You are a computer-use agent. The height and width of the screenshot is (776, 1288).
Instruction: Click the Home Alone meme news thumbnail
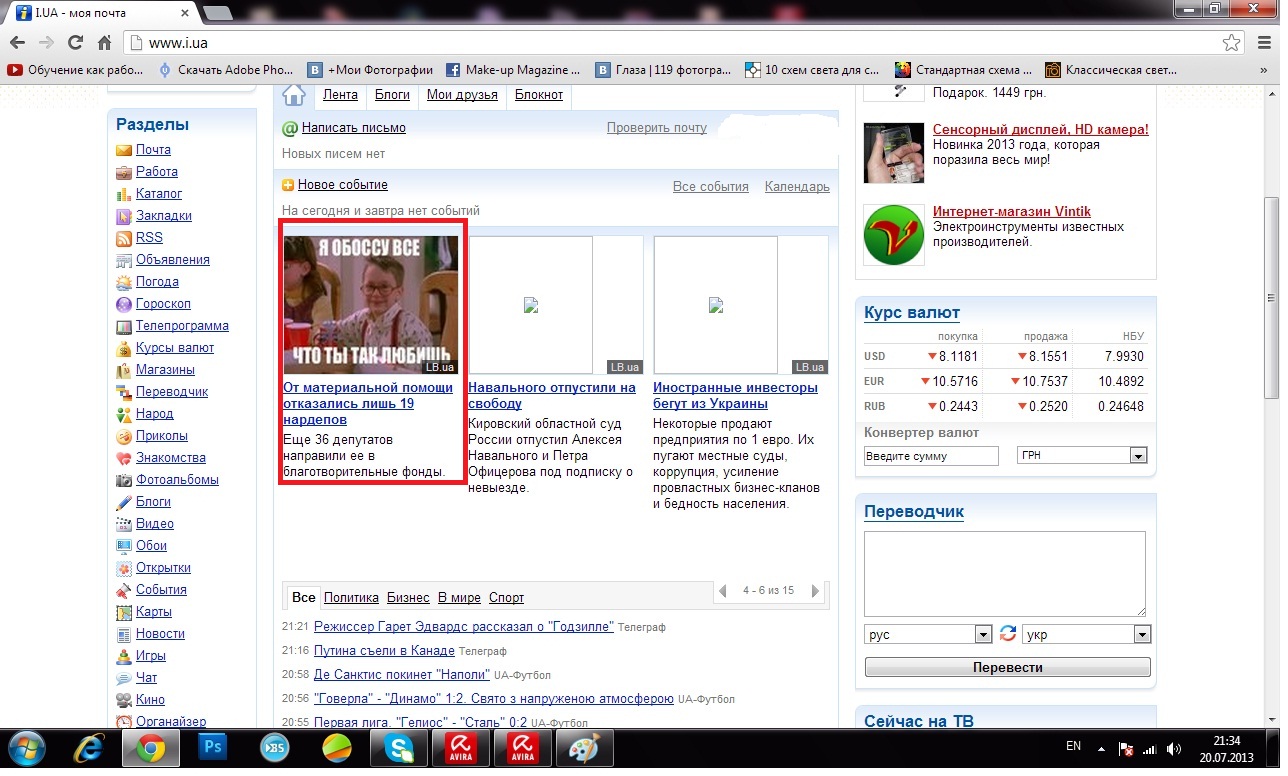pyautogui.click(x=370, y=305)
